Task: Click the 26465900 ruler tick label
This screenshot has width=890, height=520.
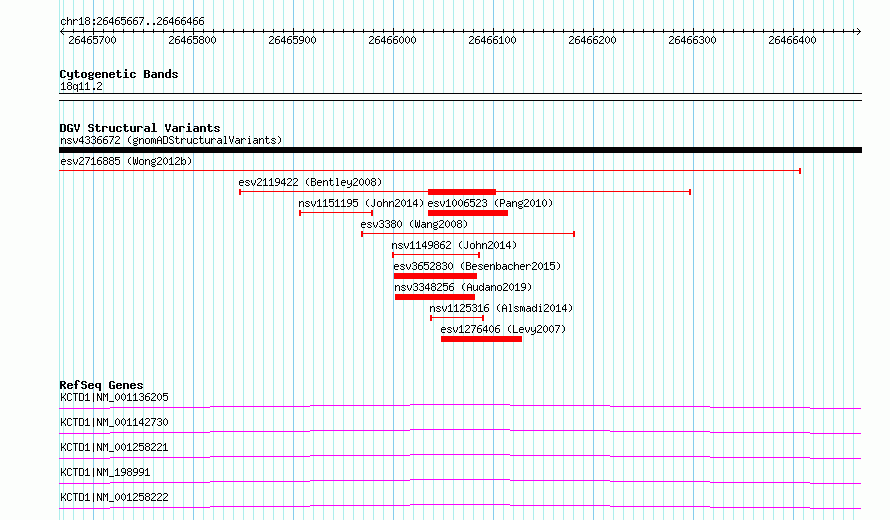Action: point(292,40)
